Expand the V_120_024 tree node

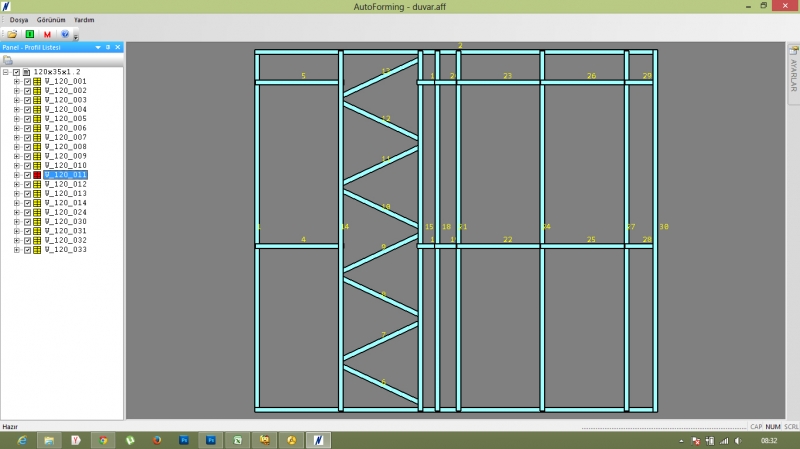click(17, 213)
